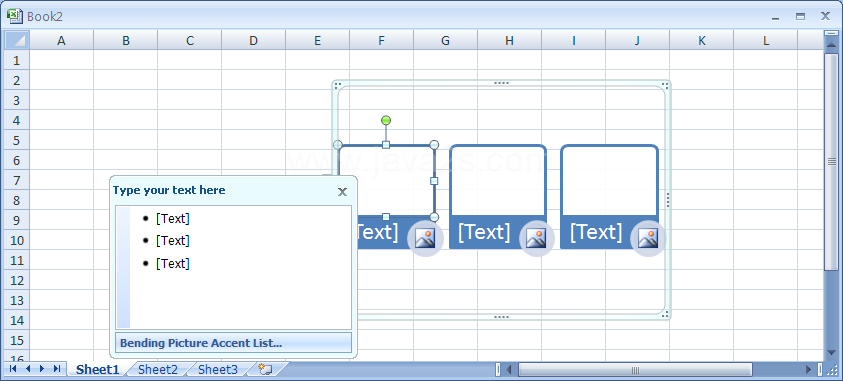Image resolution: width=843 pixels, height=381 pixels.
Task: Select row 12 header
Action: [x=16, y=281]
